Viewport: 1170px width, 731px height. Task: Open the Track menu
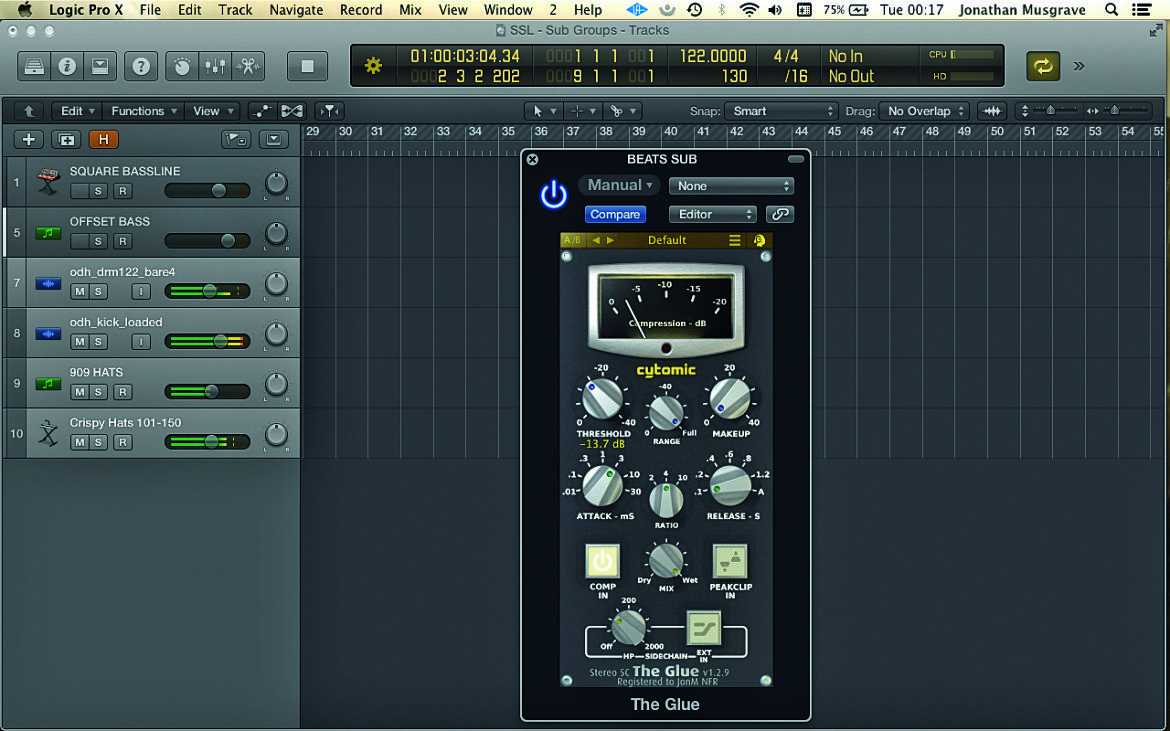(235, 10)
